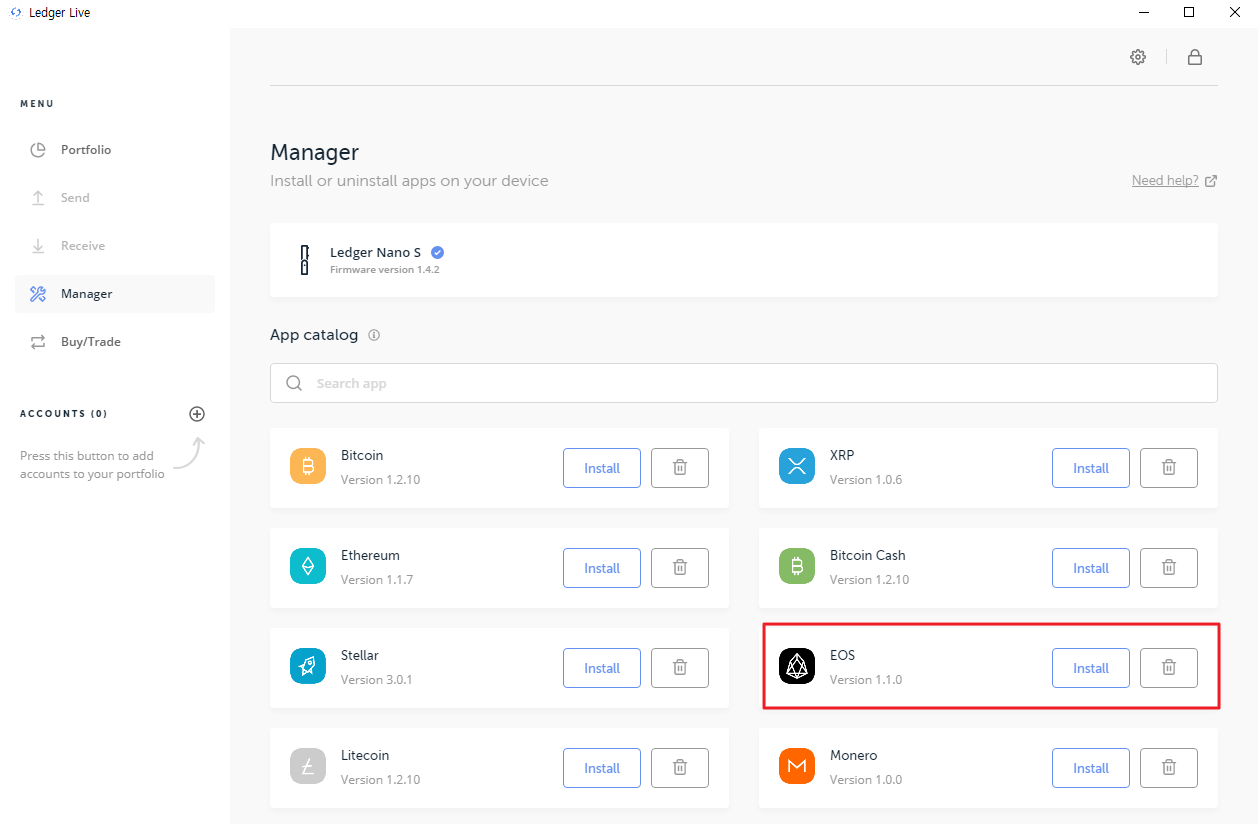Click the Ledger Nano S device icon
The image size is (1258, 824).
coord(305,259)
